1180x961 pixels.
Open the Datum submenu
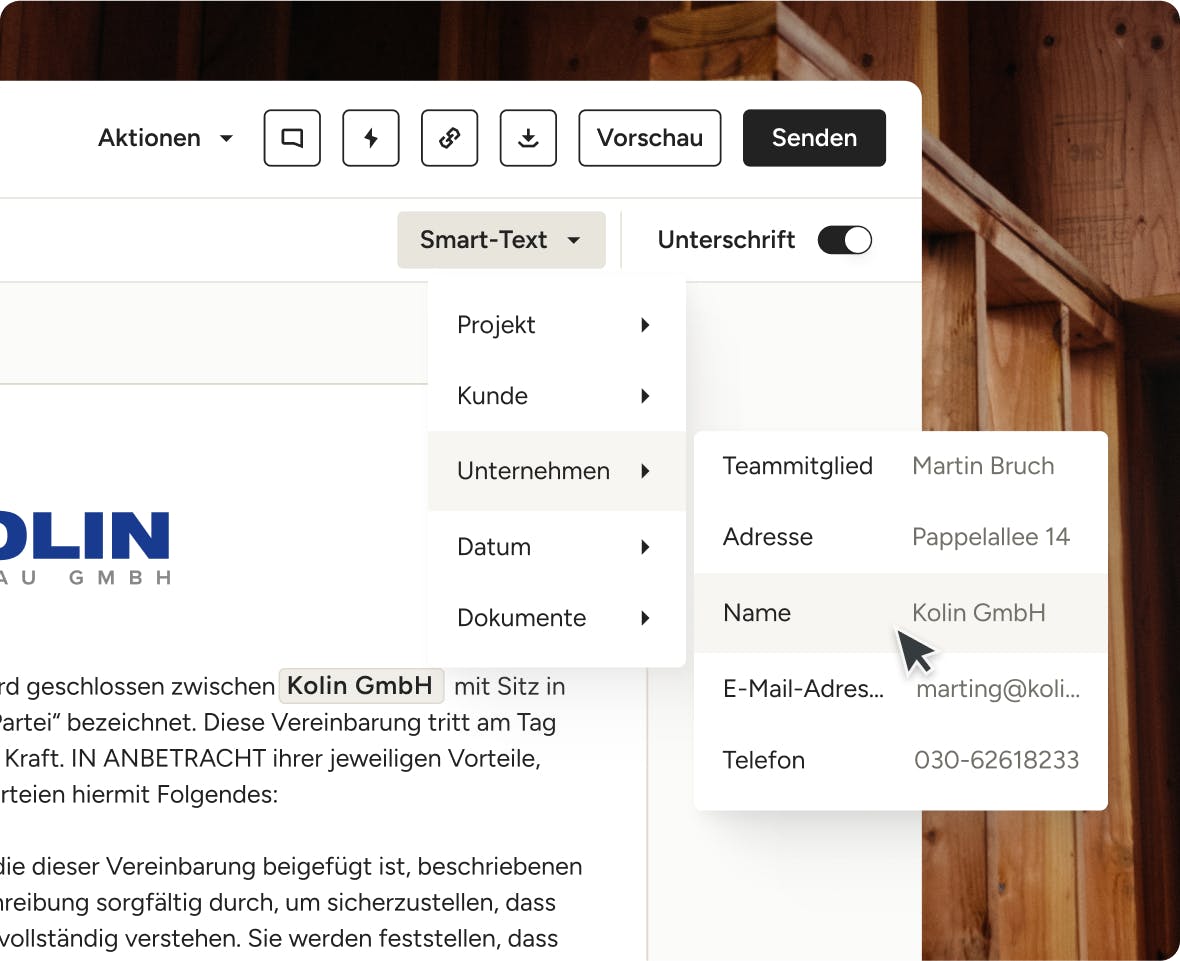pyautogui.click(x=556, y=547)
